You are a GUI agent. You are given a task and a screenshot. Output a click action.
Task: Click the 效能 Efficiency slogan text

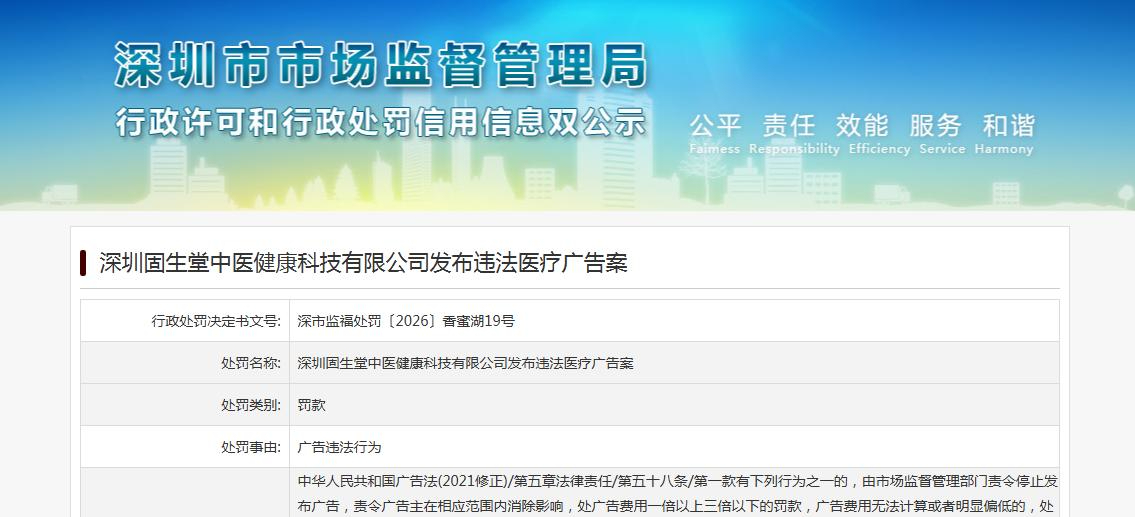click(x=879, y=134)
